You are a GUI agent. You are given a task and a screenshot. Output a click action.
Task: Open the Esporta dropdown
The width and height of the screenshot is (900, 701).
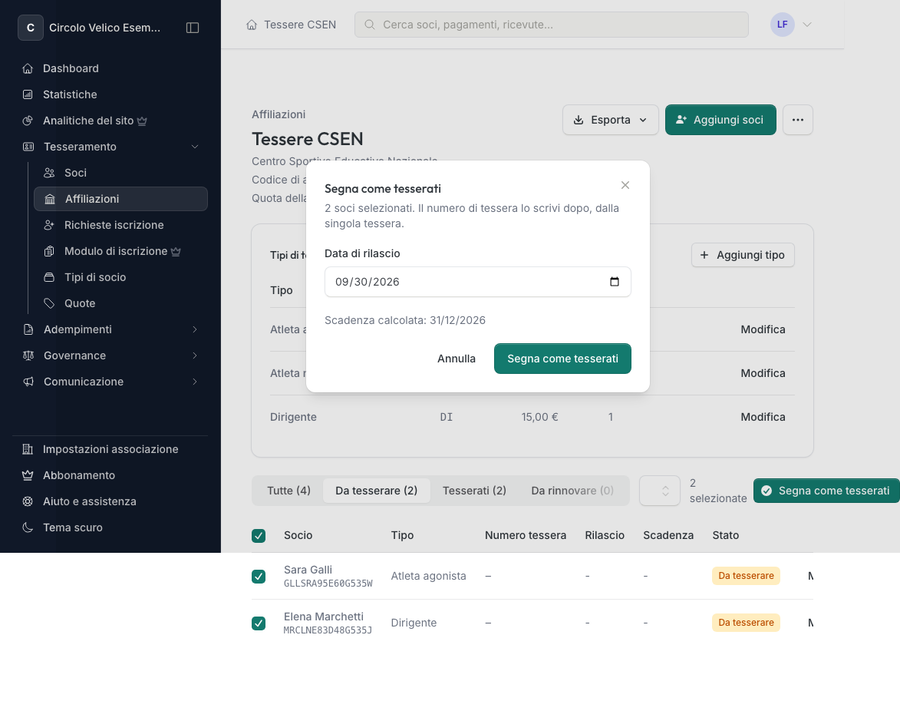pyautogui.click(x=610, y=120)
